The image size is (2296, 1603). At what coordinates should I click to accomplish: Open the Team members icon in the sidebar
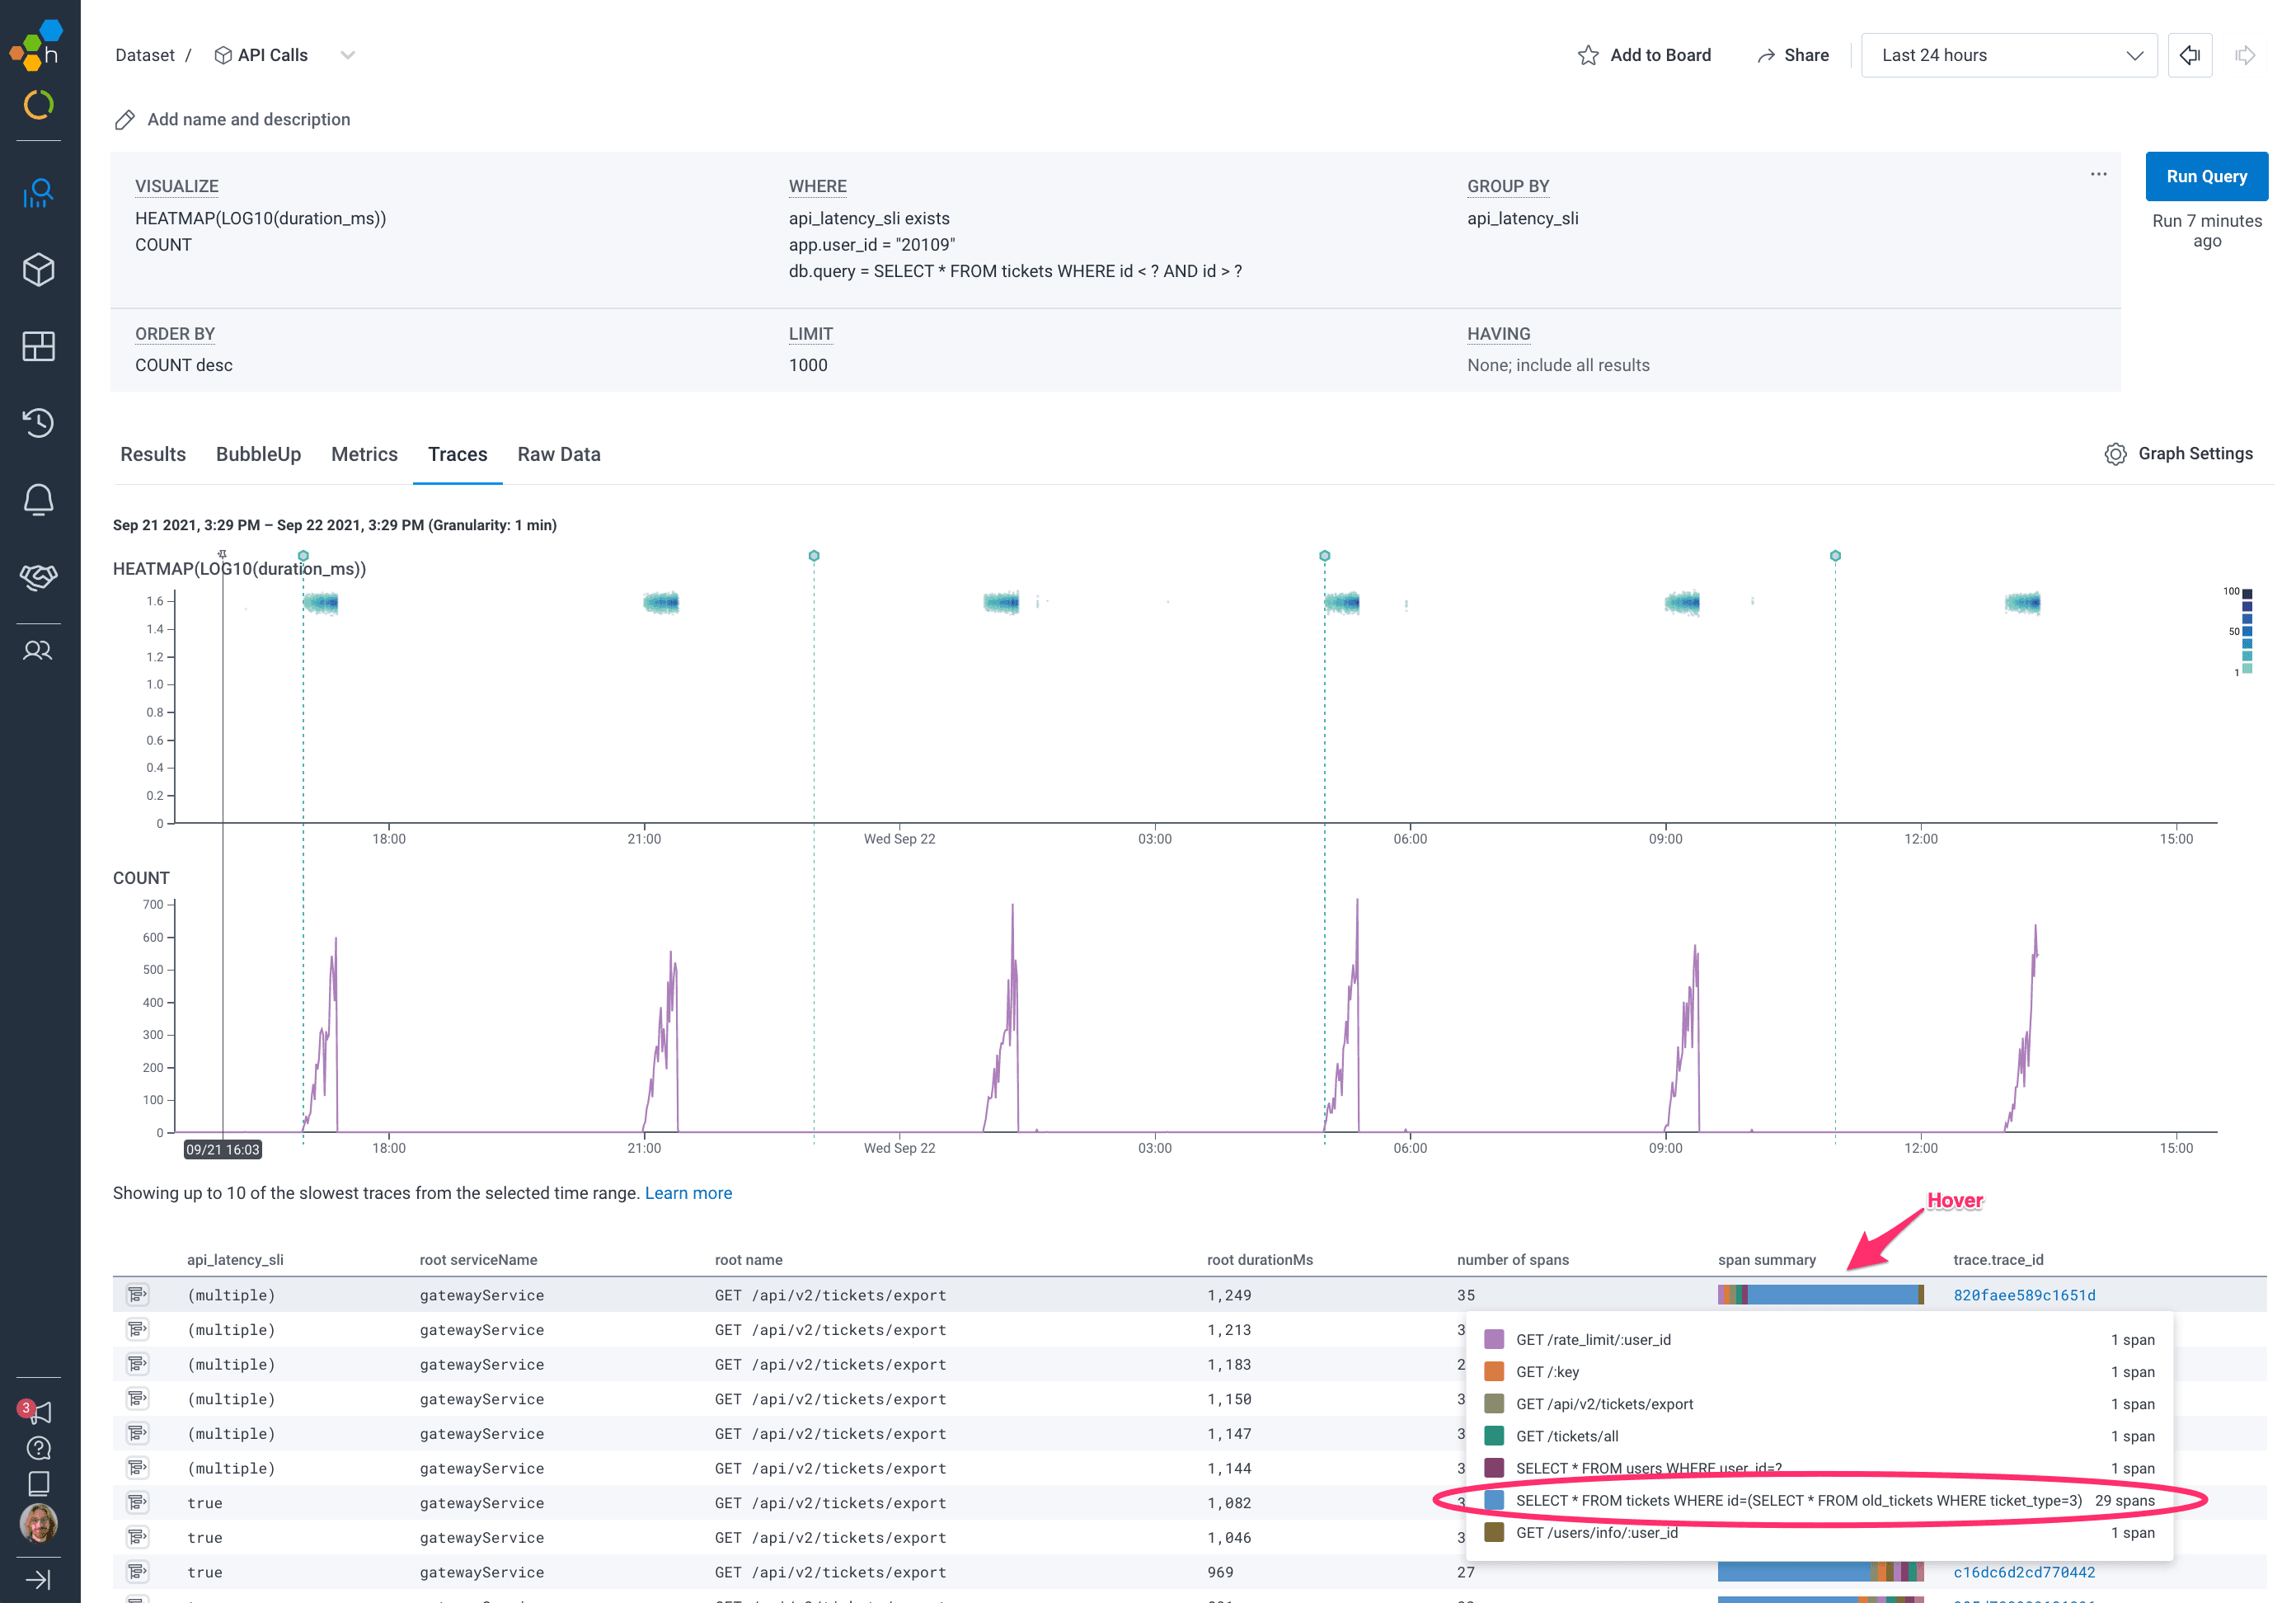[x=38, y=651]
